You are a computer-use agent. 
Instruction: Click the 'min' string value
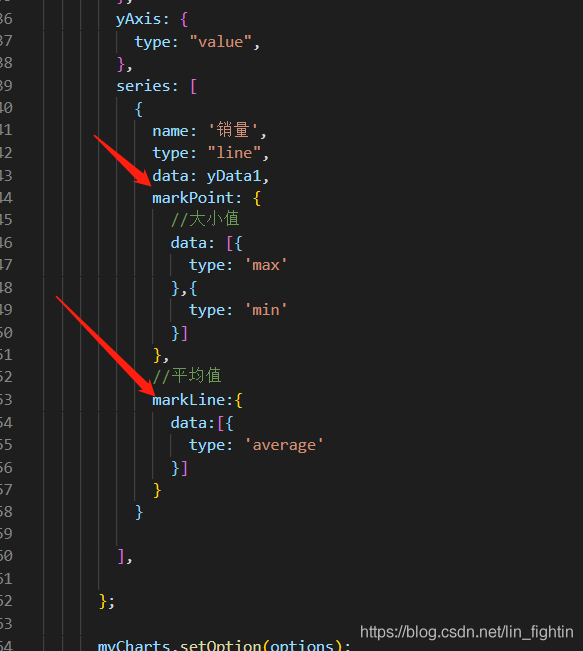[266, 310]
